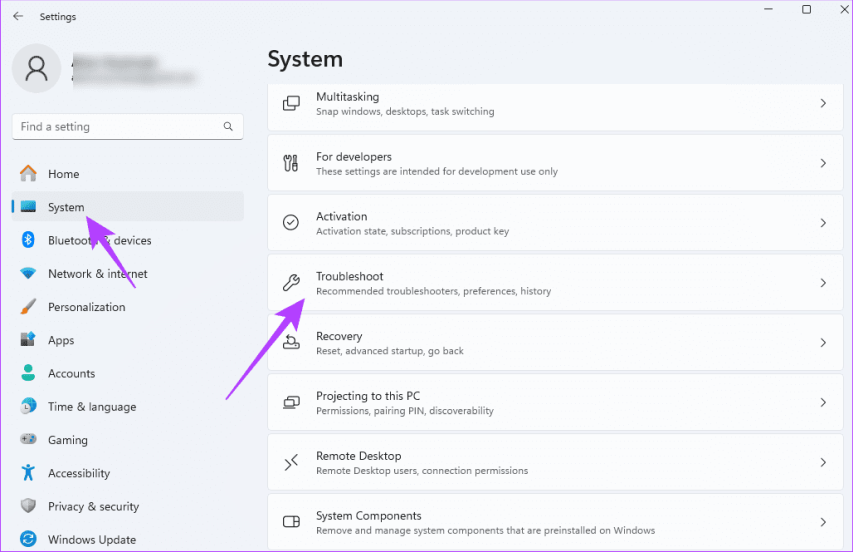This screenshot has width=853, height=552.
Task: Click the Personalization paintbrush icon
Action: coord(29,307)
